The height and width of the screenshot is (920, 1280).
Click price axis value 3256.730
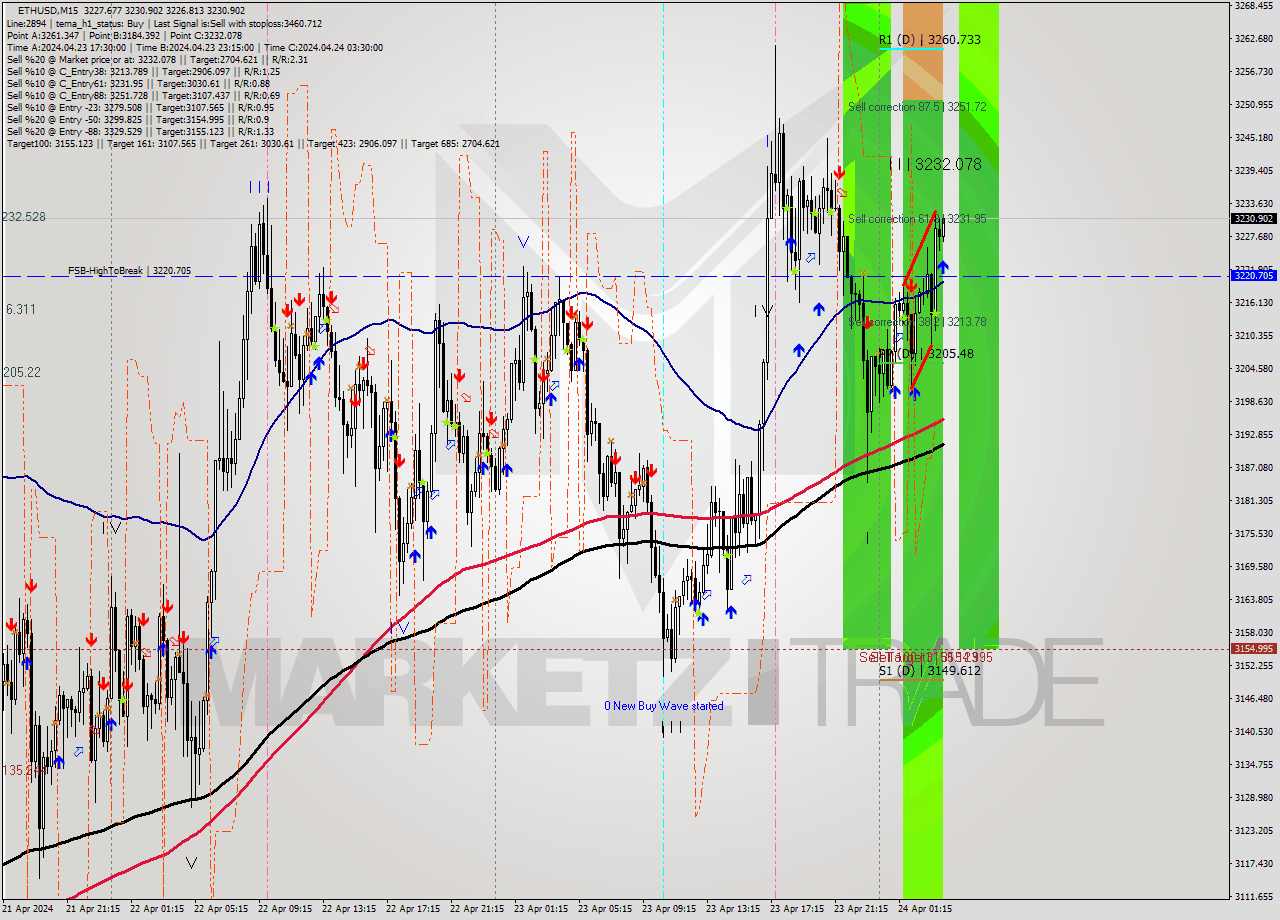pyautogui.click(x=1253, y=71)
